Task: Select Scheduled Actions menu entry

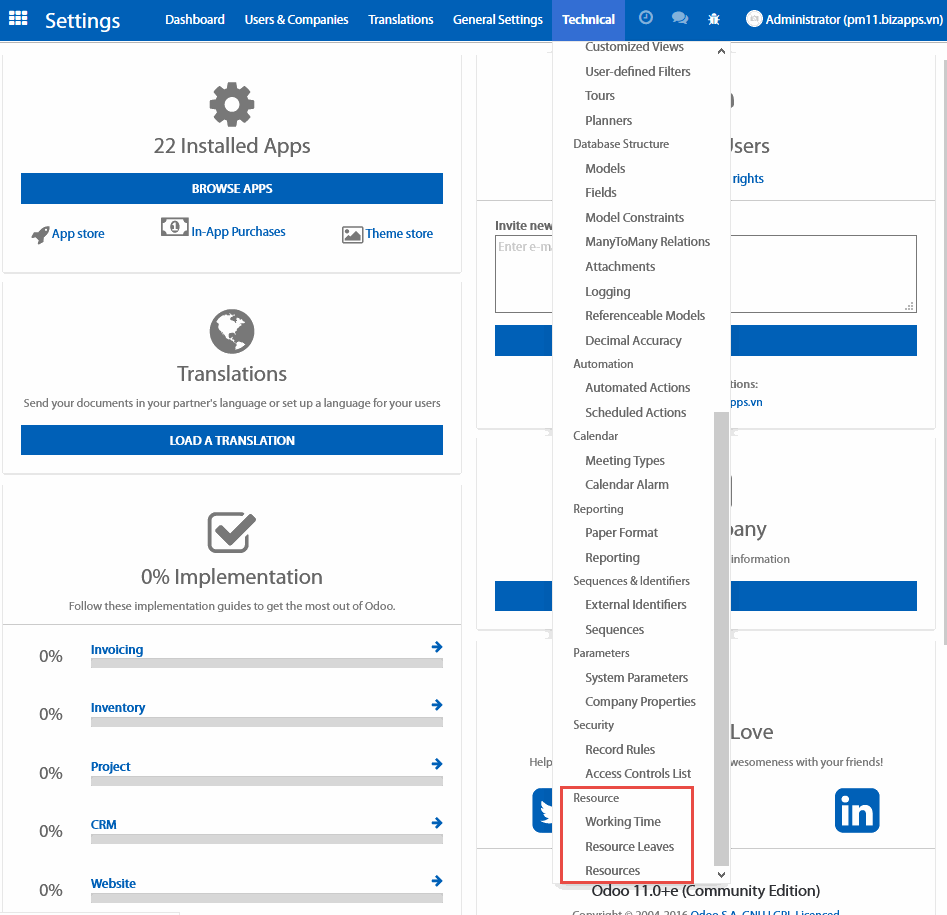Action: pos(635,412)
